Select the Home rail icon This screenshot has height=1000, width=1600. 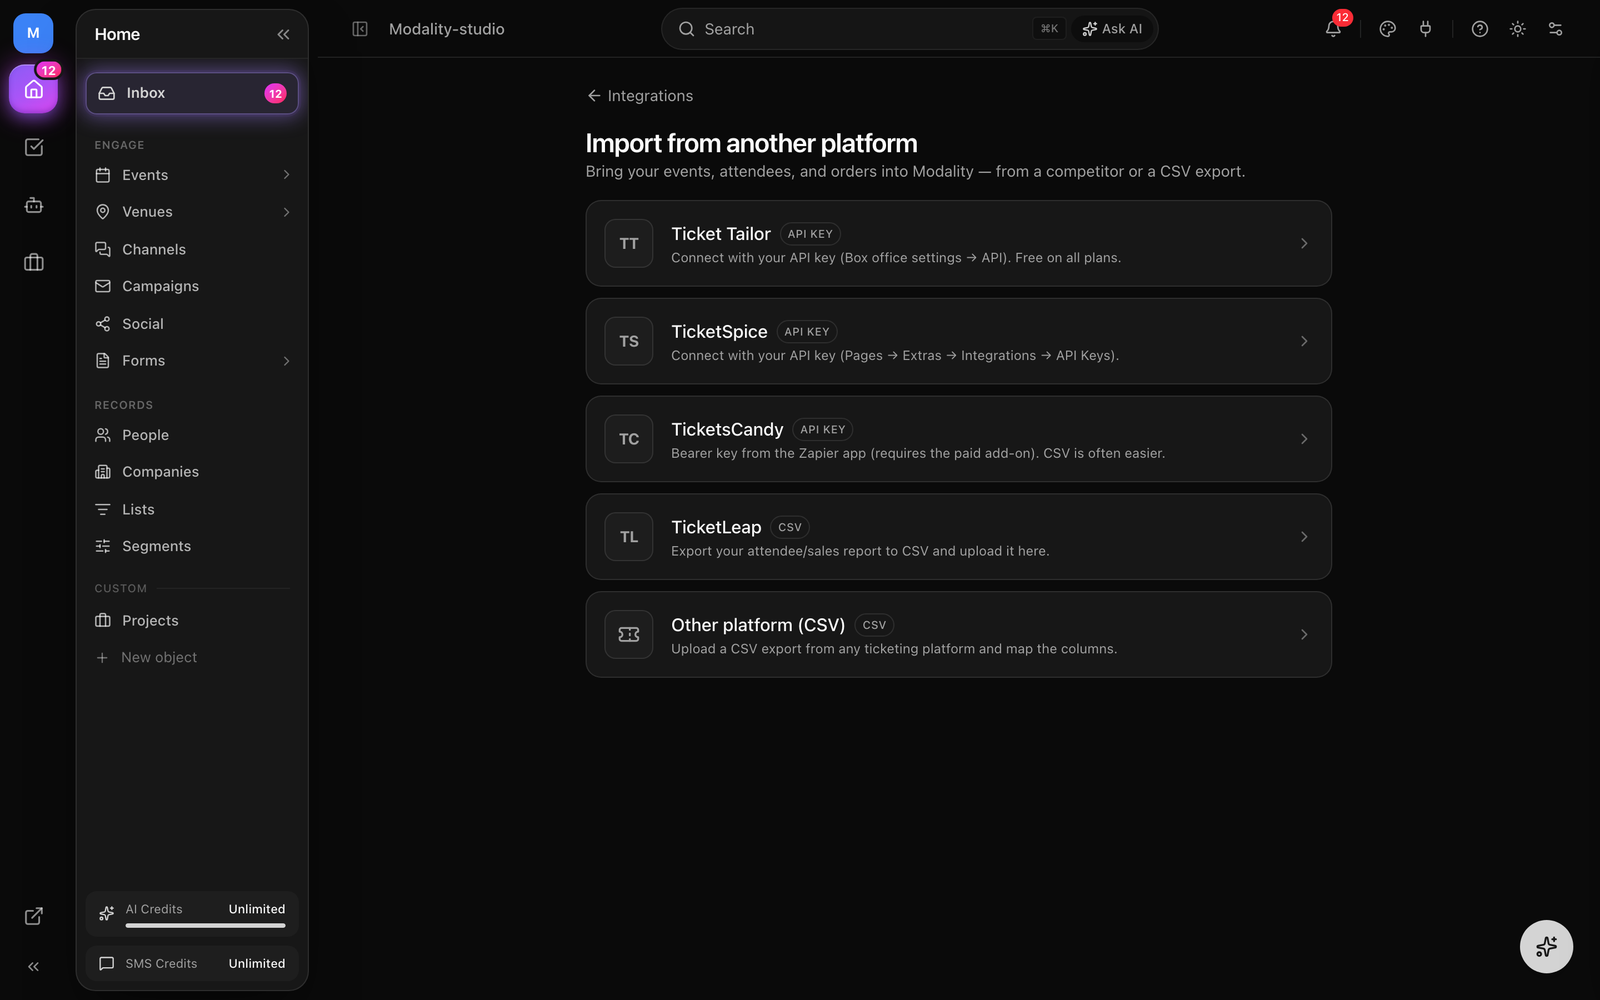coord(33,90)
